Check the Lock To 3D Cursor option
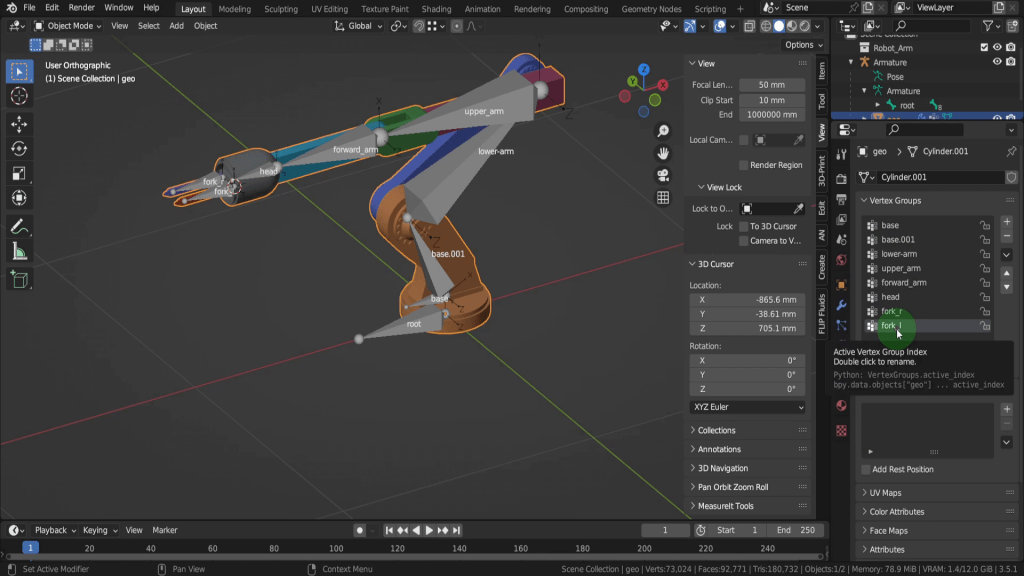 point(744,227)
